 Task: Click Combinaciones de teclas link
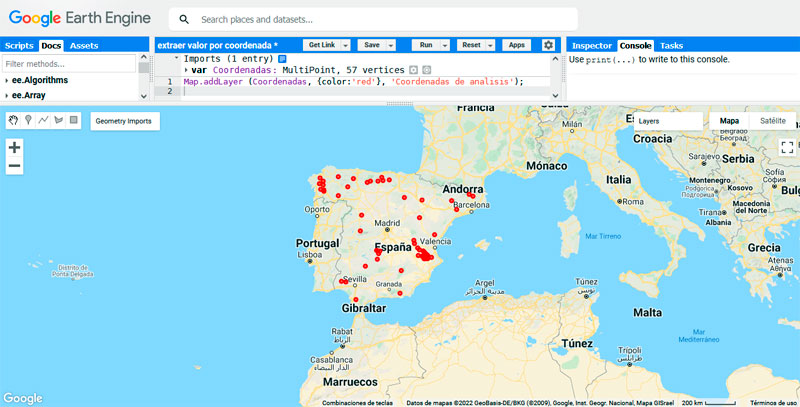(357, 403)
